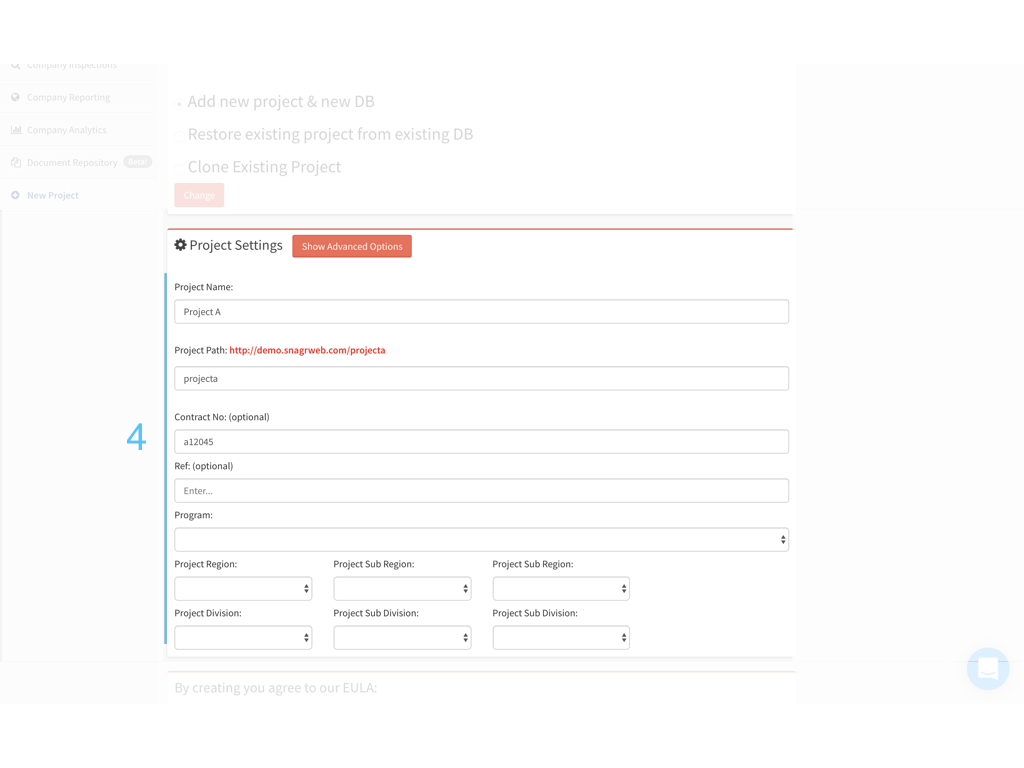Open the first Project Sub Division dropdown
This screenshot has width=1024, height=768.
(x=402, y=637)
